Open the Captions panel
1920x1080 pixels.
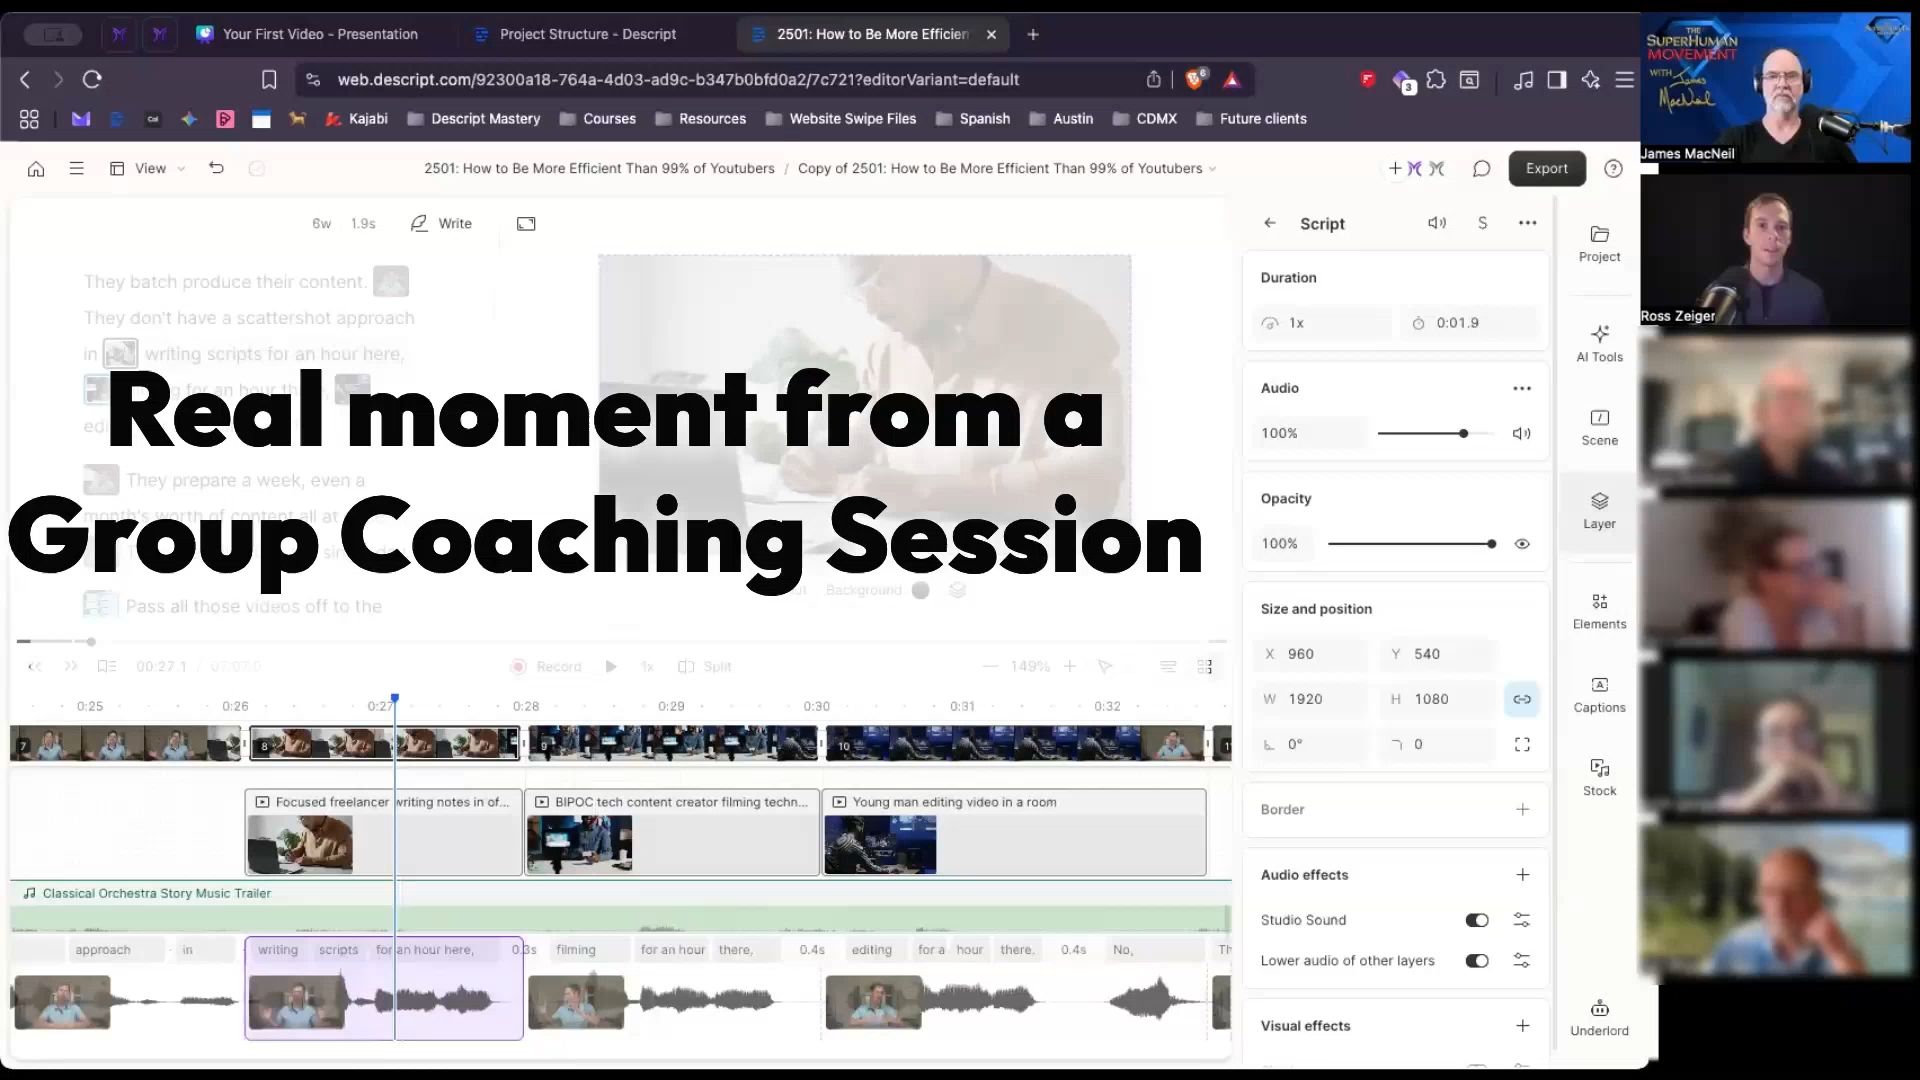tap(1599, 694)
